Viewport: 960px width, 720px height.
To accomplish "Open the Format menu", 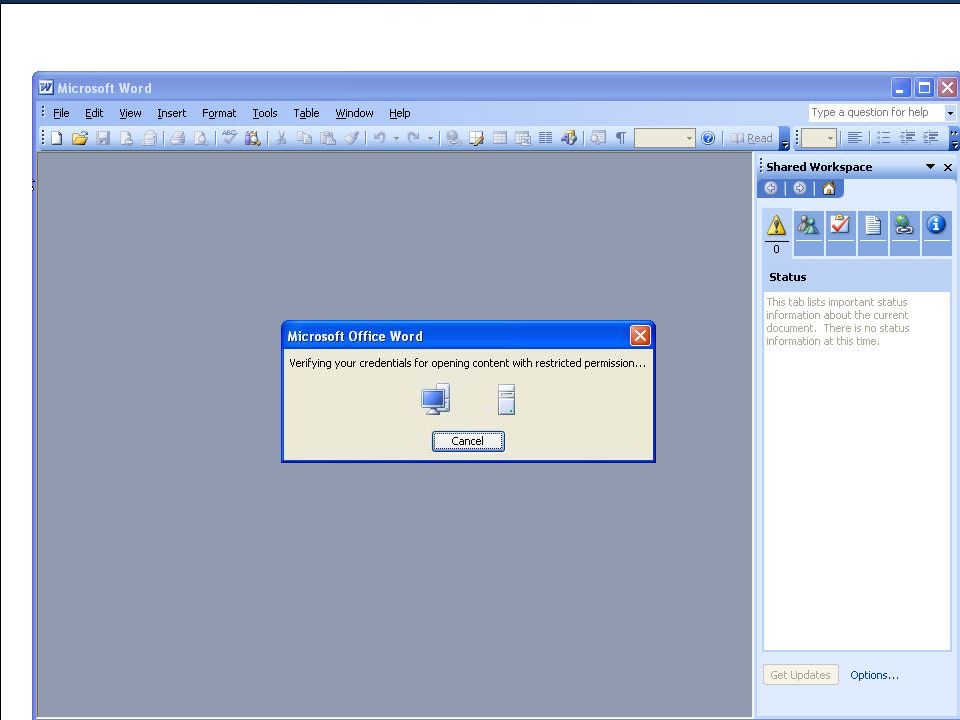I will 219,113.
